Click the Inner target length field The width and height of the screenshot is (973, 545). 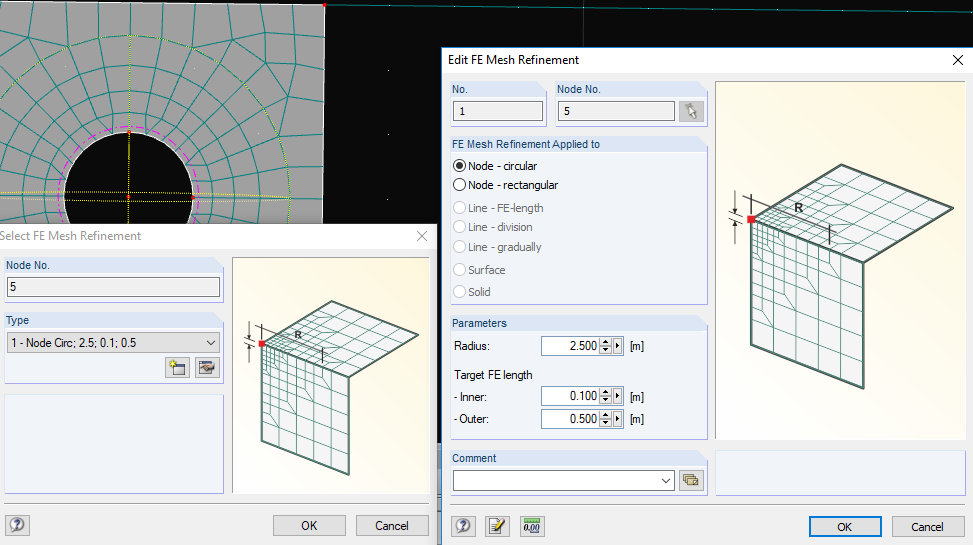click(570, 396)
